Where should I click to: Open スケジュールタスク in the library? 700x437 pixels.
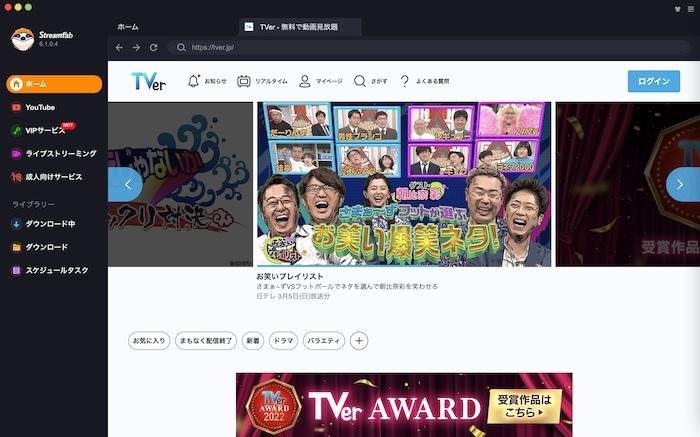[x=57, y=270]
